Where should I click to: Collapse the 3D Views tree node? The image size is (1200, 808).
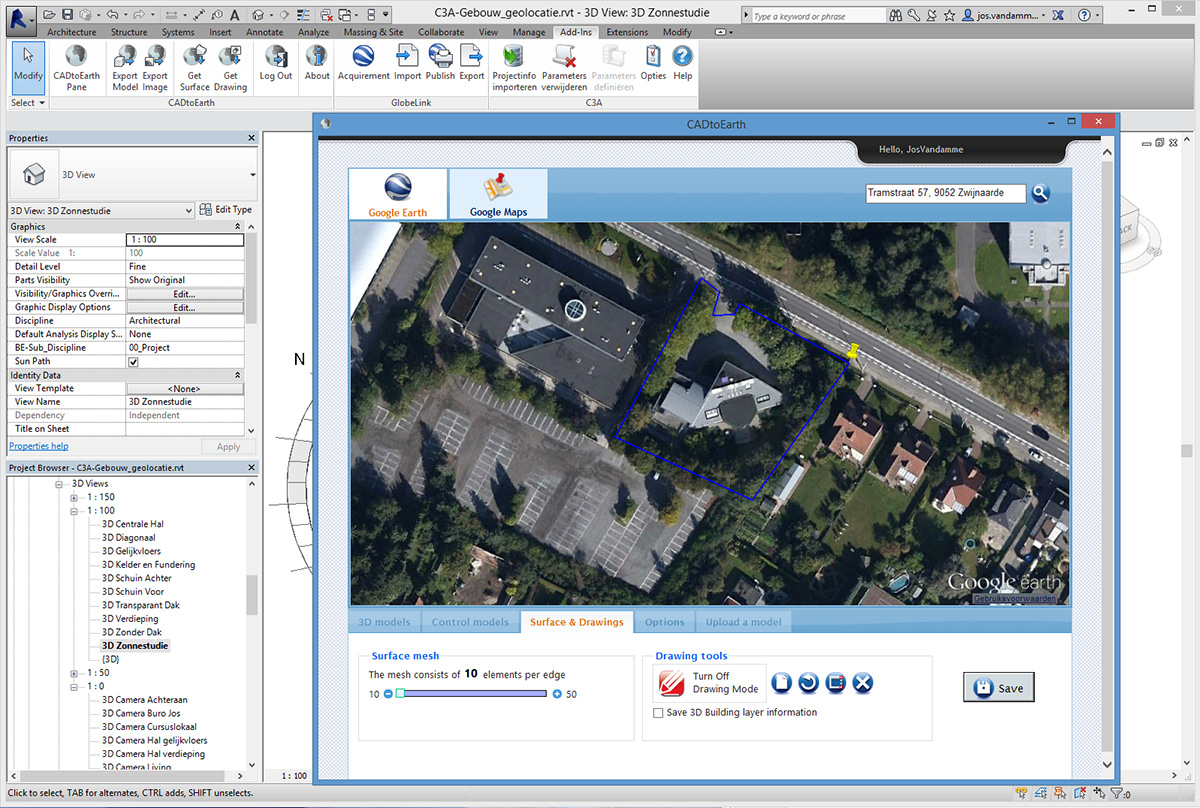(58, 484)
